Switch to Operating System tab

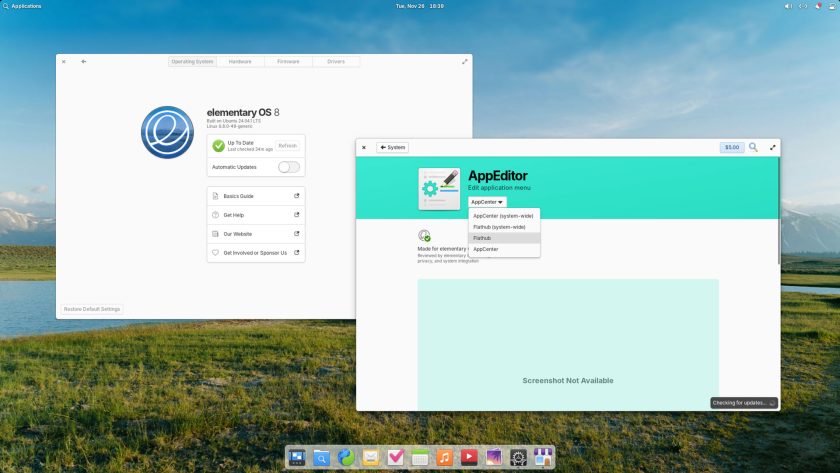[x=192, y=62]
